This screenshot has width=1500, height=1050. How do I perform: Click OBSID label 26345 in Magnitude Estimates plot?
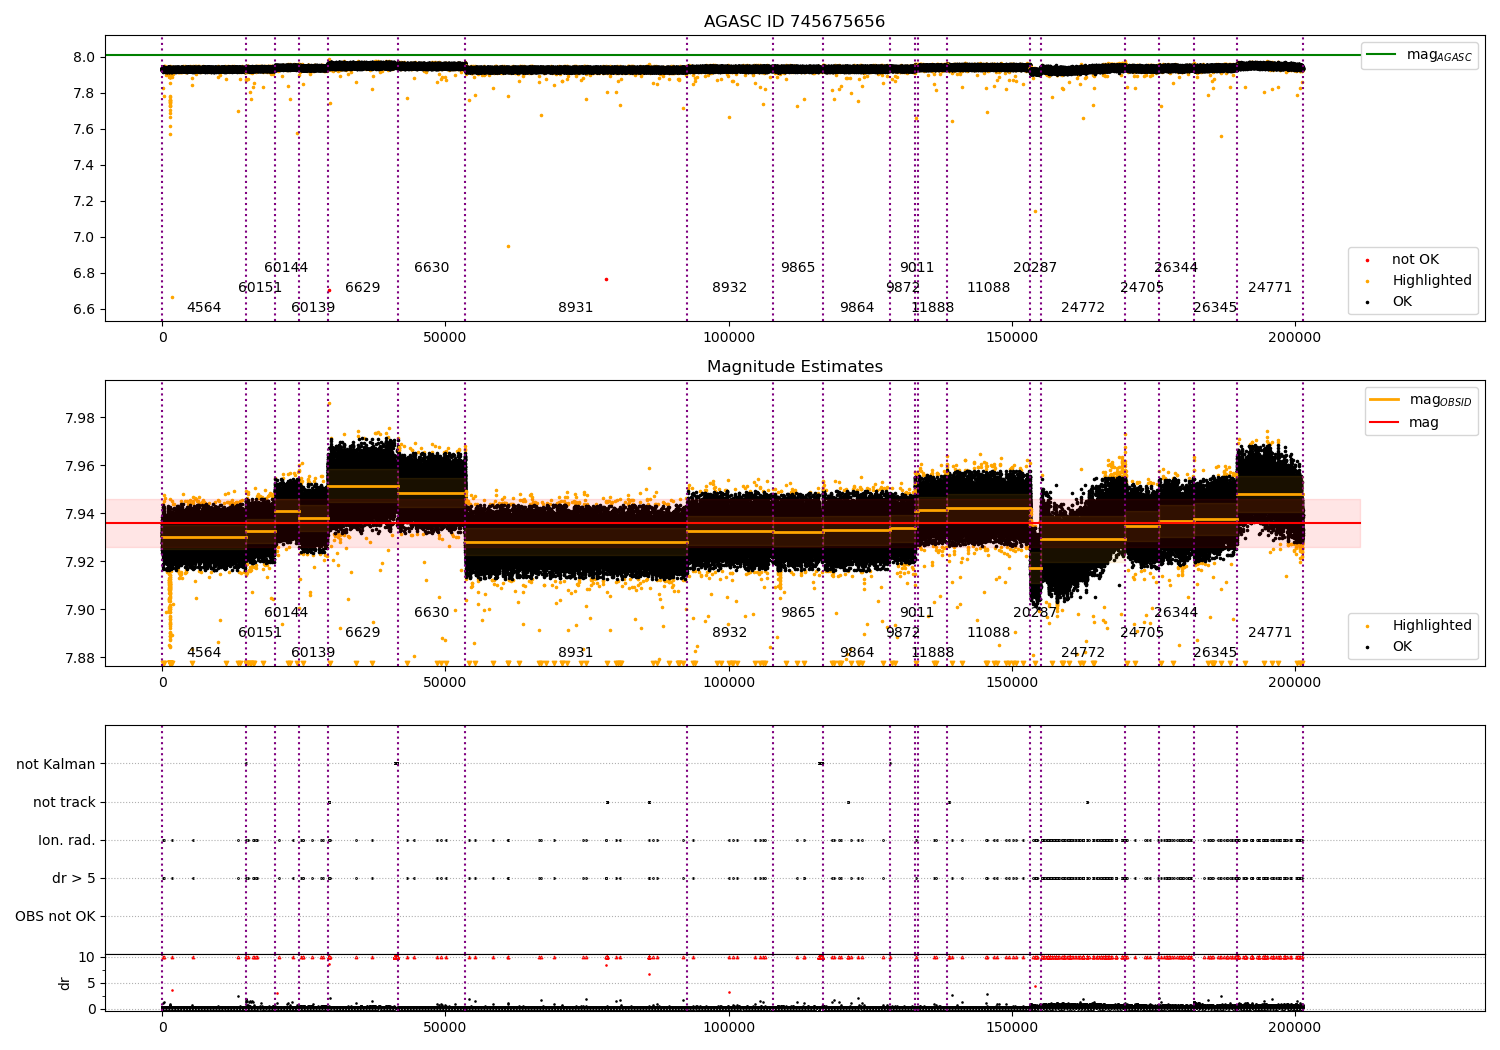1215,653
